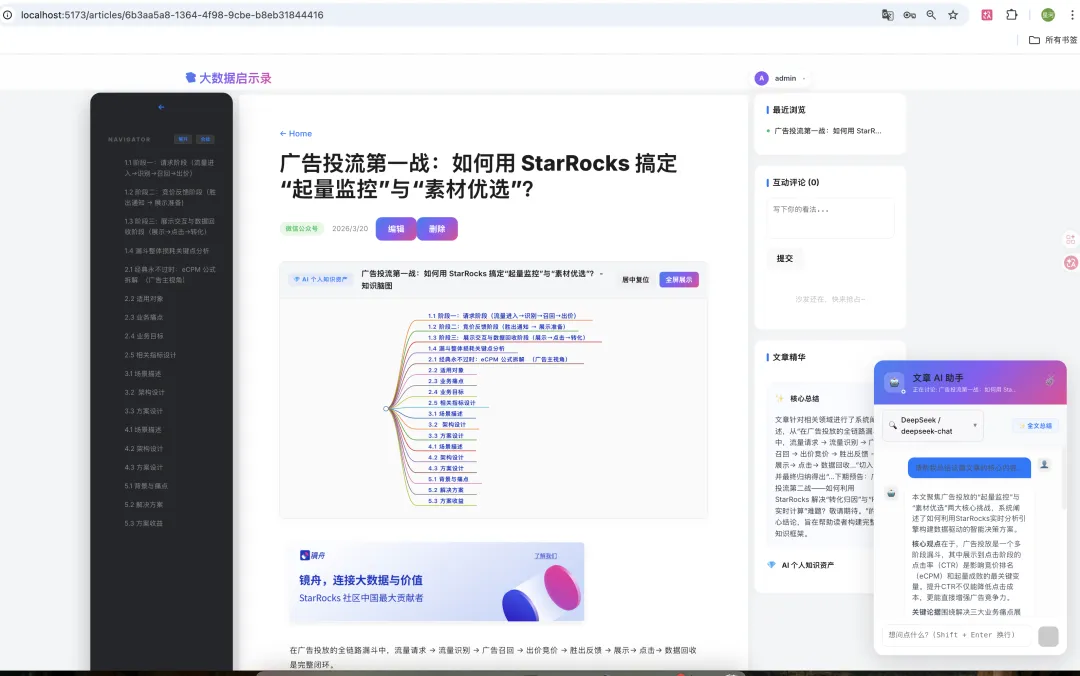Focus the 想问点什么 chat input field
The height and width of the screenshot is (676, 1080).
(957, 635)
